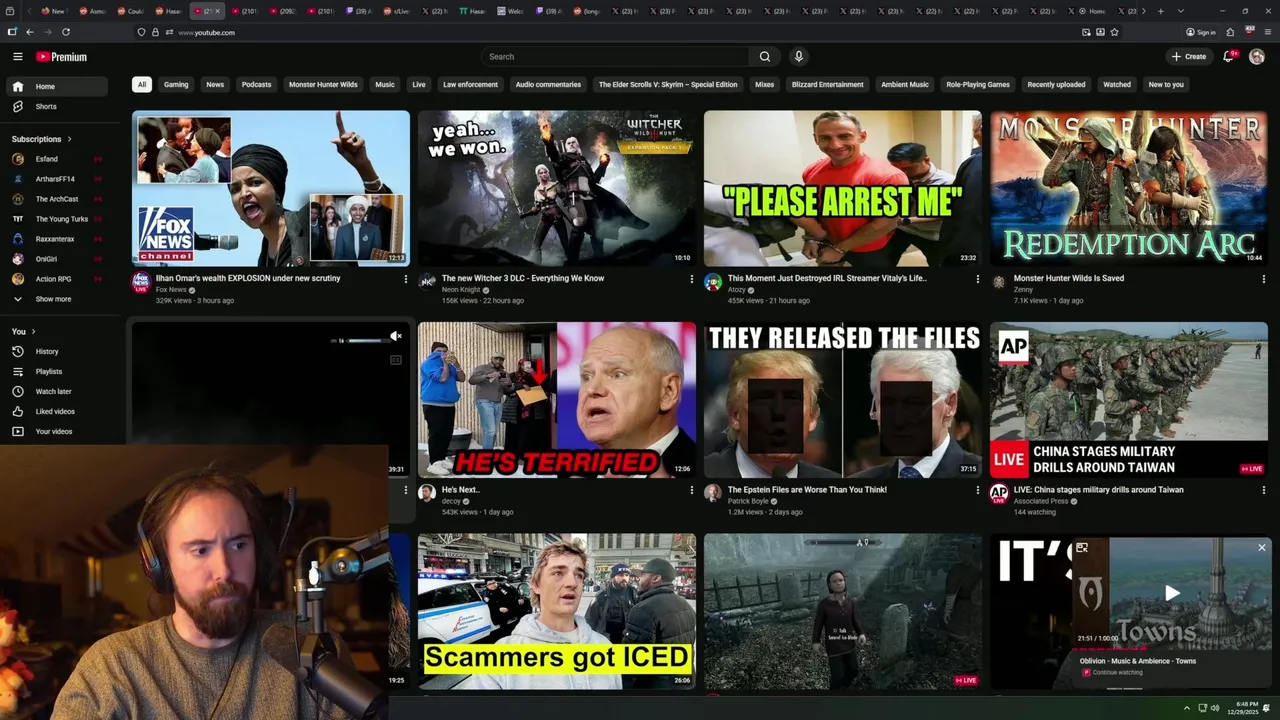The height and width of the screenshot is (720, 1280).
Task: Open the PLEASE ARREST ME thumbnail
Action: pos(842,188)
